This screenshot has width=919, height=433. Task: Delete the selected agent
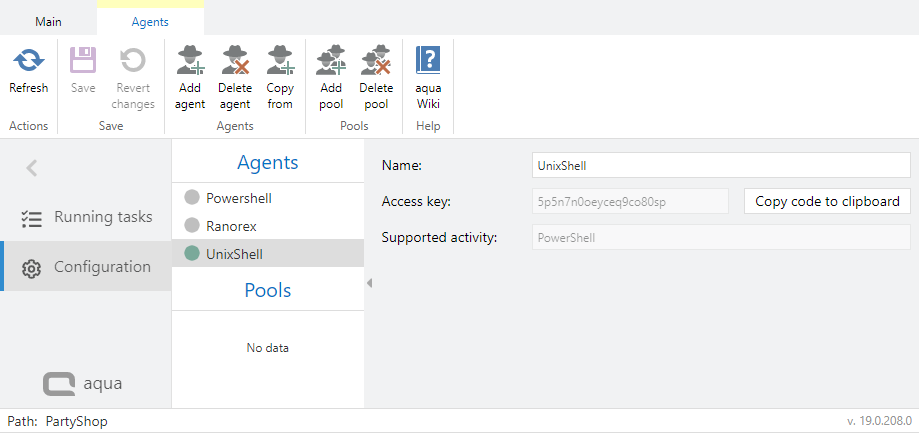pyautogui.click(x=235, y=62)
